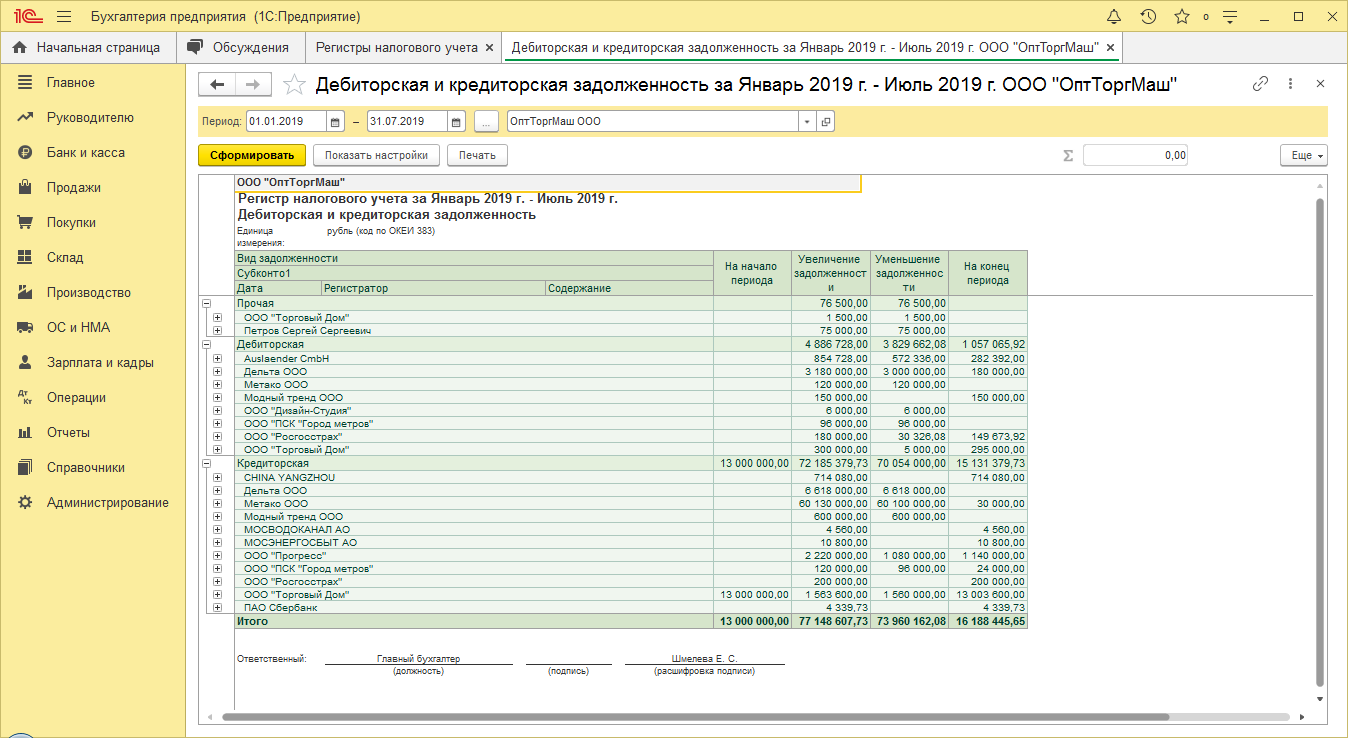Collapse the Дебиторская group
The width and height of the screenshot is (1348, 738).
[206, 344]
